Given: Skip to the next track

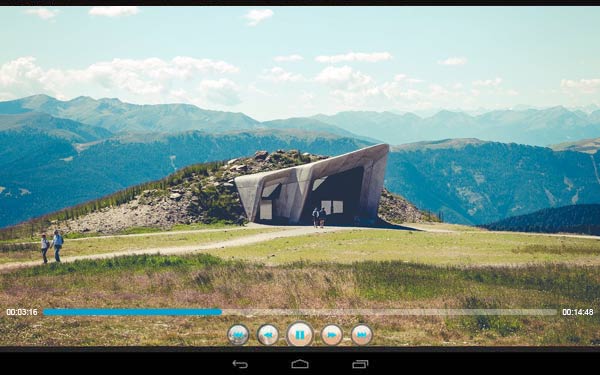Looking at the screenshot, I should point(362,335).
